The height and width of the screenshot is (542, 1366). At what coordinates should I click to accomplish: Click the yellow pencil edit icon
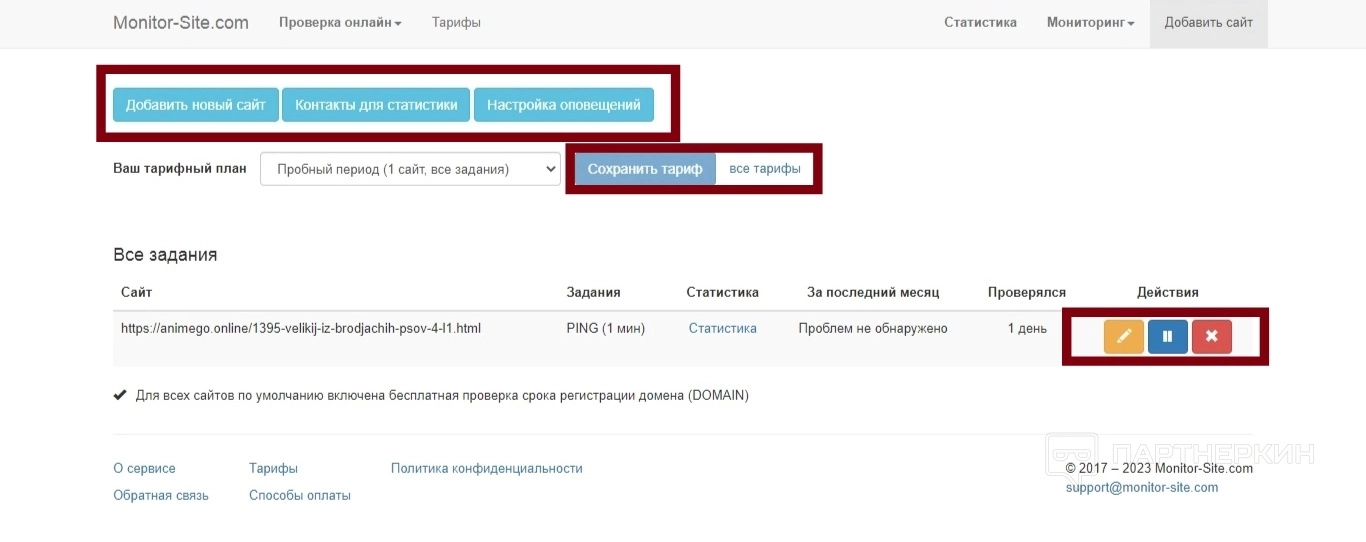tap(1124, 337)
